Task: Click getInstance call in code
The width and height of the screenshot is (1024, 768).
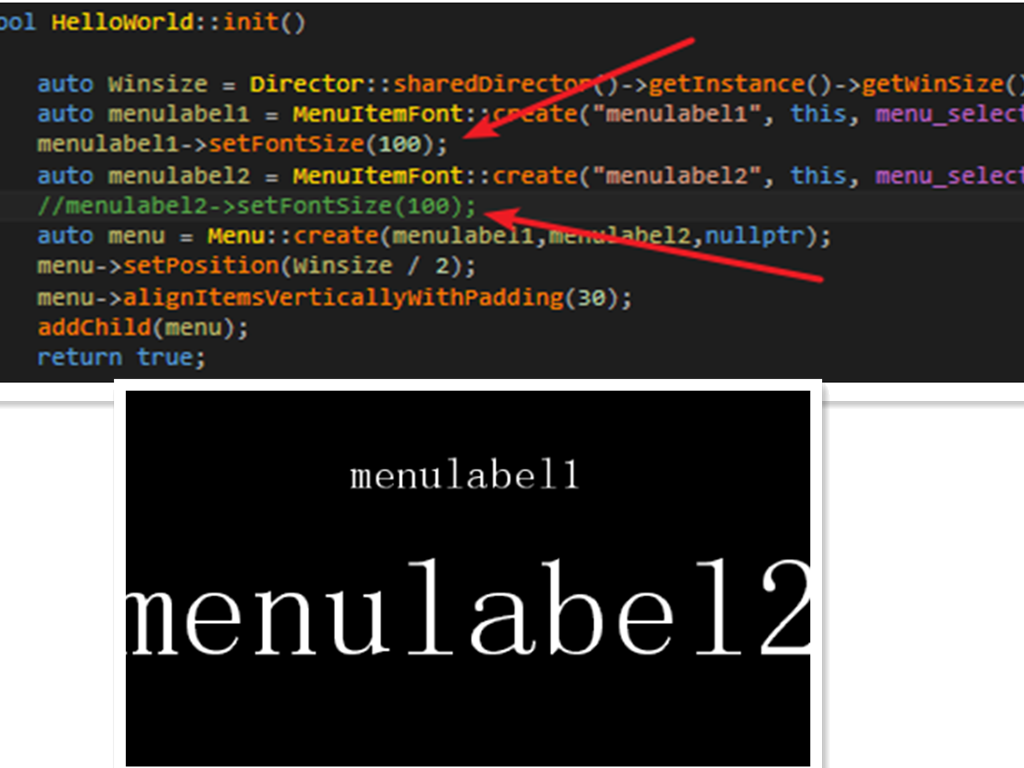Action: click(727, 84)
